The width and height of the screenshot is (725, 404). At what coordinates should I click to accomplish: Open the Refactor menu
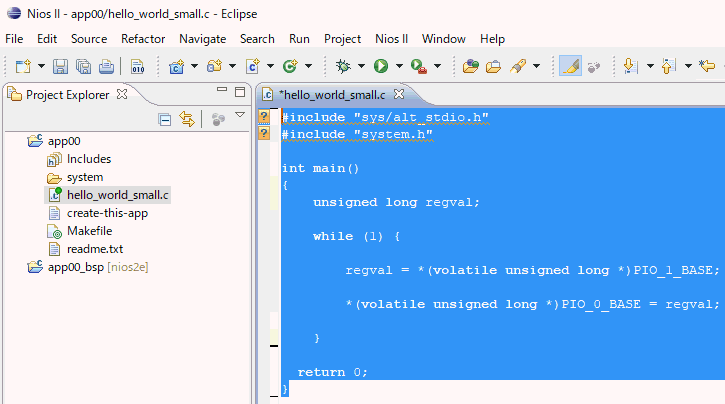pyautogui.click(x=143, y=39)
